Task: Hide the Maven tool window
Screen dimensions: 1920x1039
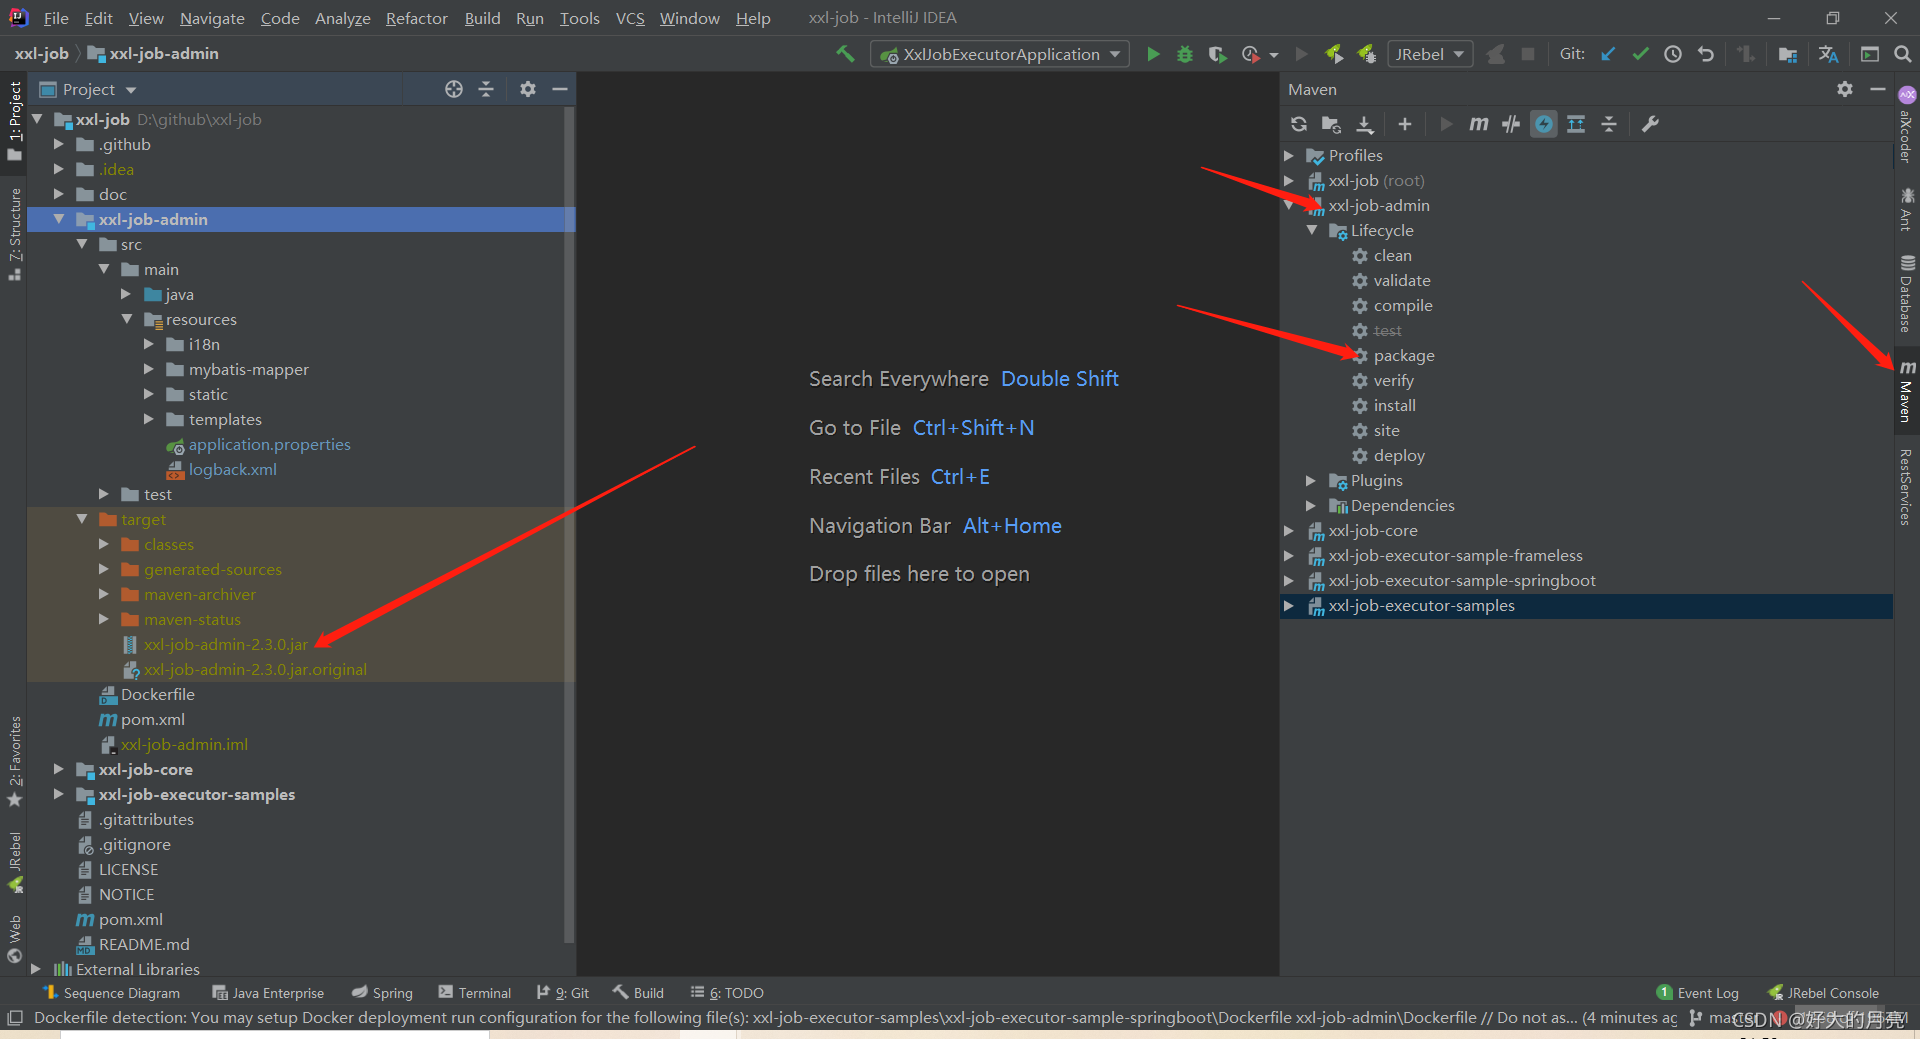Action: [1878, 89]
